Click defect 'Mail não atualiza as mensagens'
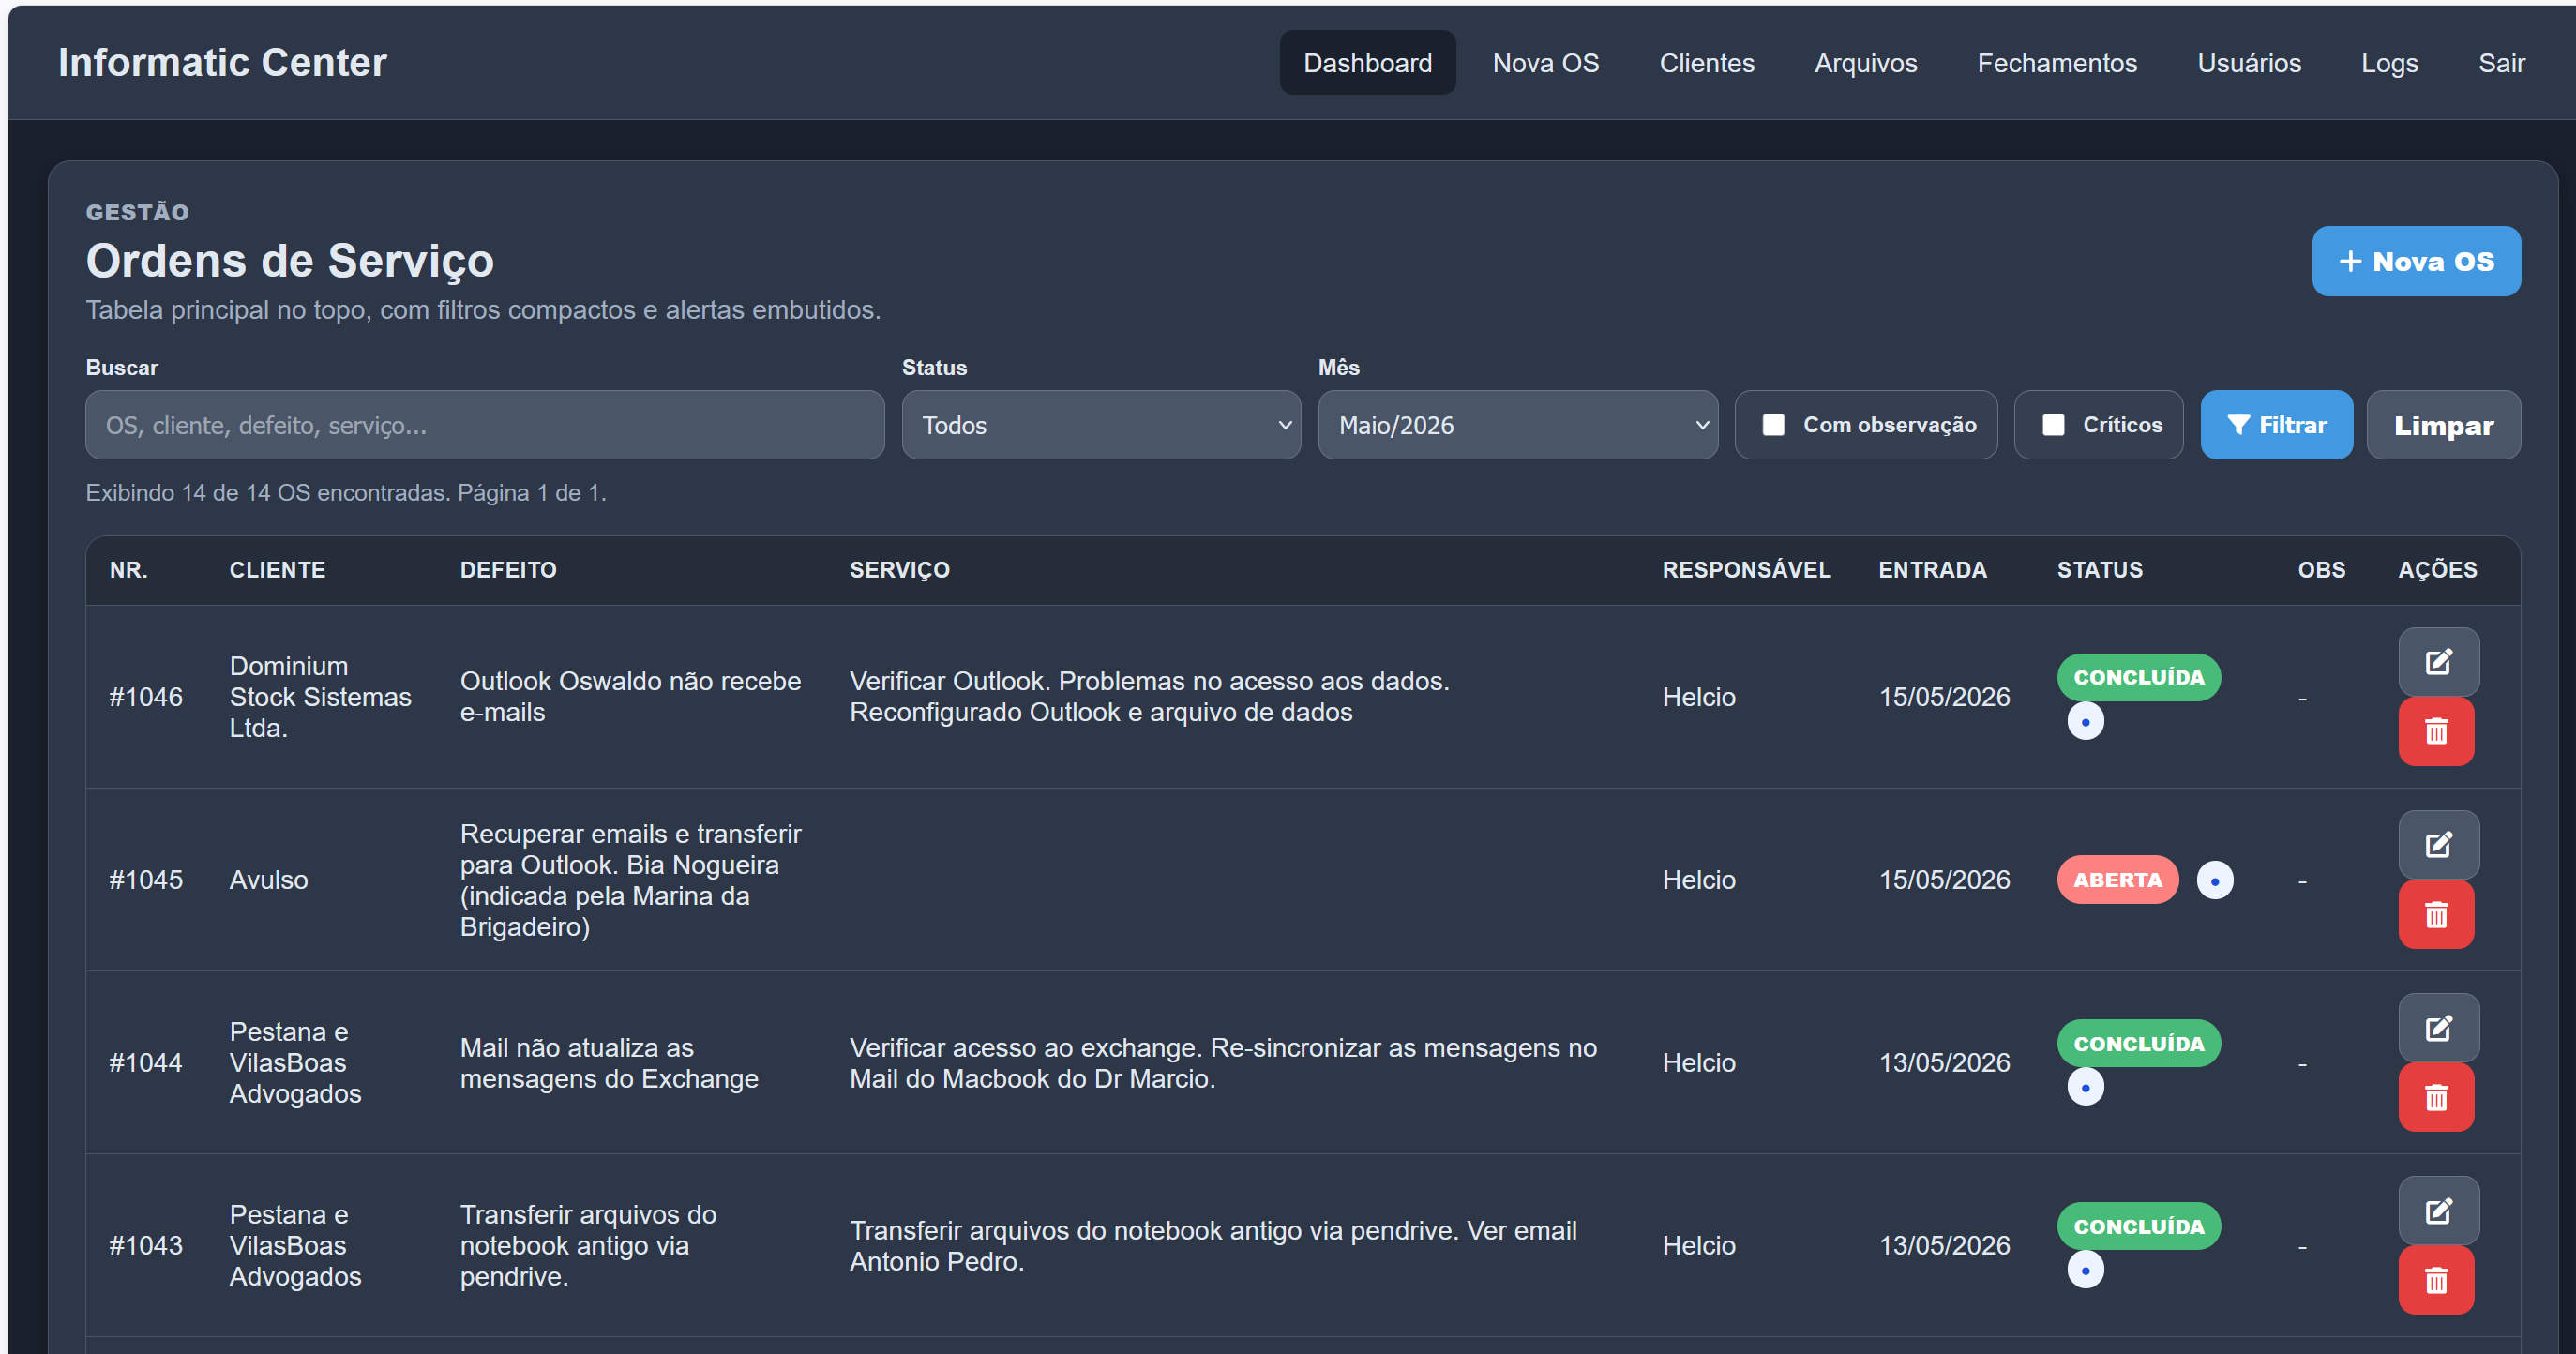The height and width of the screenshot is (1354, 2576). click(x=609, y=1063)
